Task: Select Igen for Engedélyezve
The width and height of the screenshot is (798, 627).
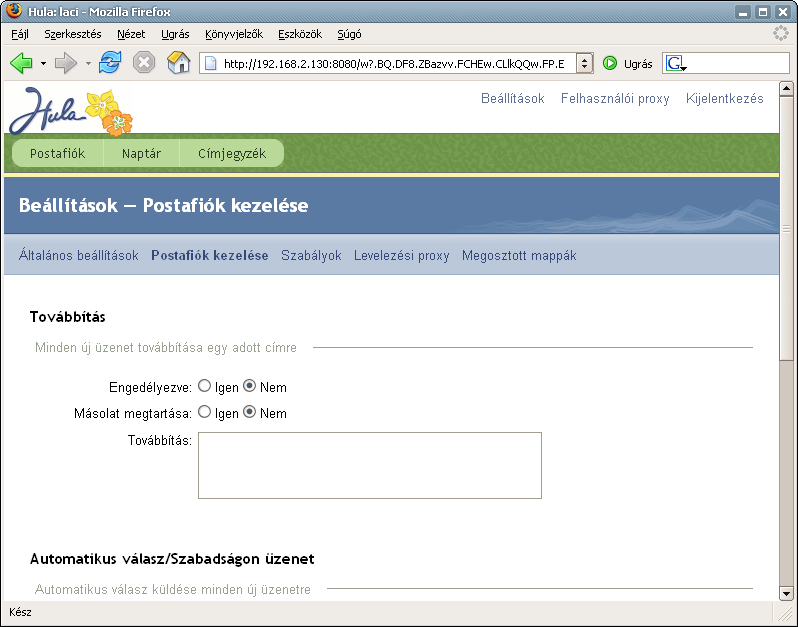Action: tap(205, 386)
